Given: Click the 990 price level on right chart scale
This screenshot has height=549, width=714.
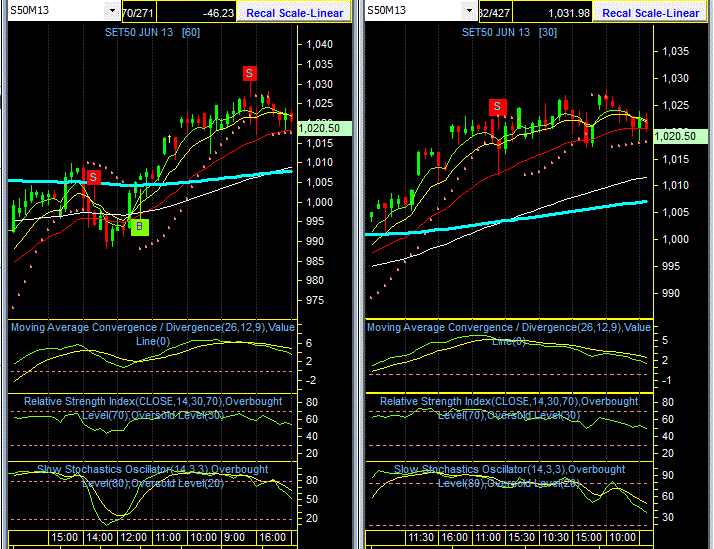Looking at the screenshot, I should click(x=671, y=293).
